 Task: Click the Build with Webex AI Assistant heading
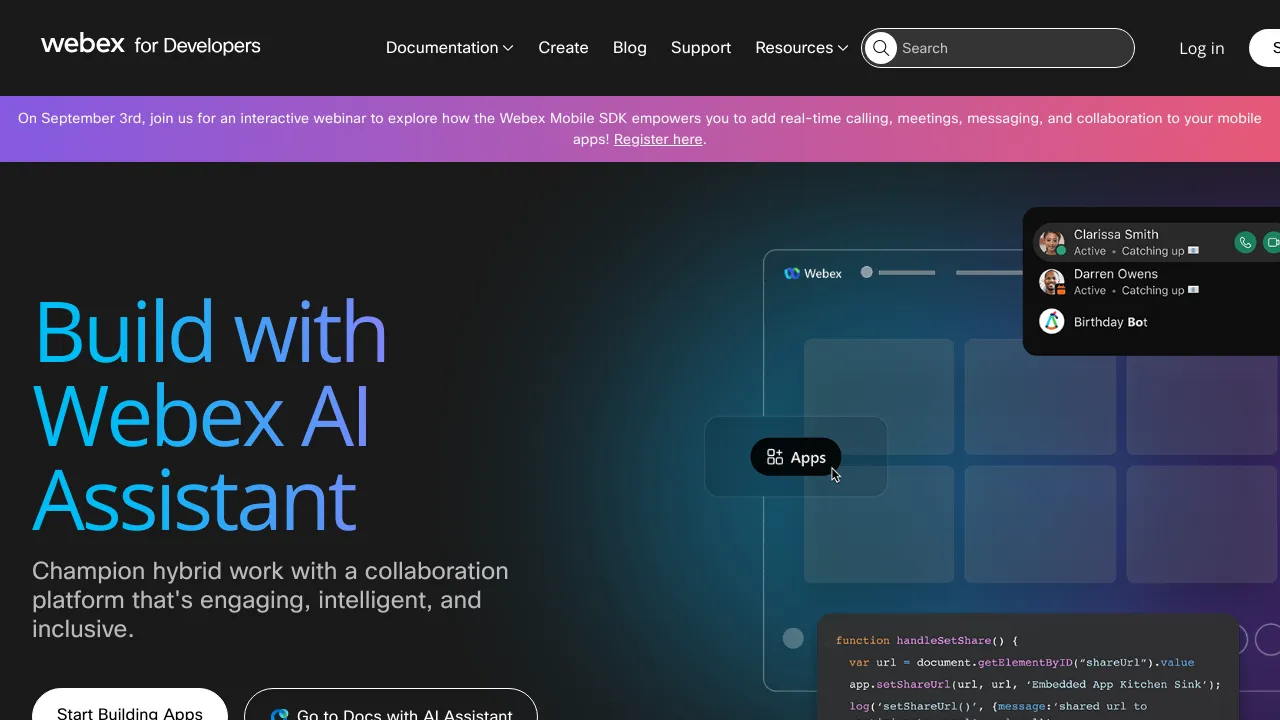(210, 415)
